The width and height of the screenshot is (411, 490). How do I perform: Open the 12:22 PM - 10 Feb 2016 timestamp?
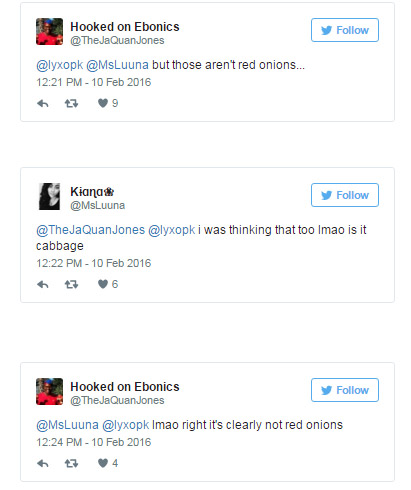94,263
